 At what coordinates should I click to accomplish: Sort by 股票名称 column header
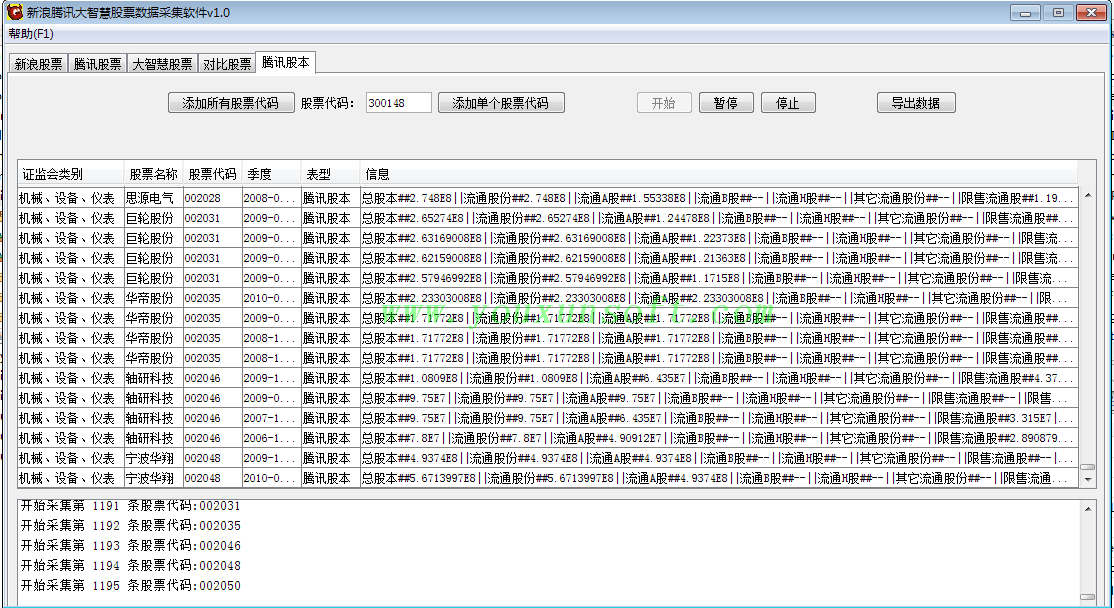[x=153, y=174]
